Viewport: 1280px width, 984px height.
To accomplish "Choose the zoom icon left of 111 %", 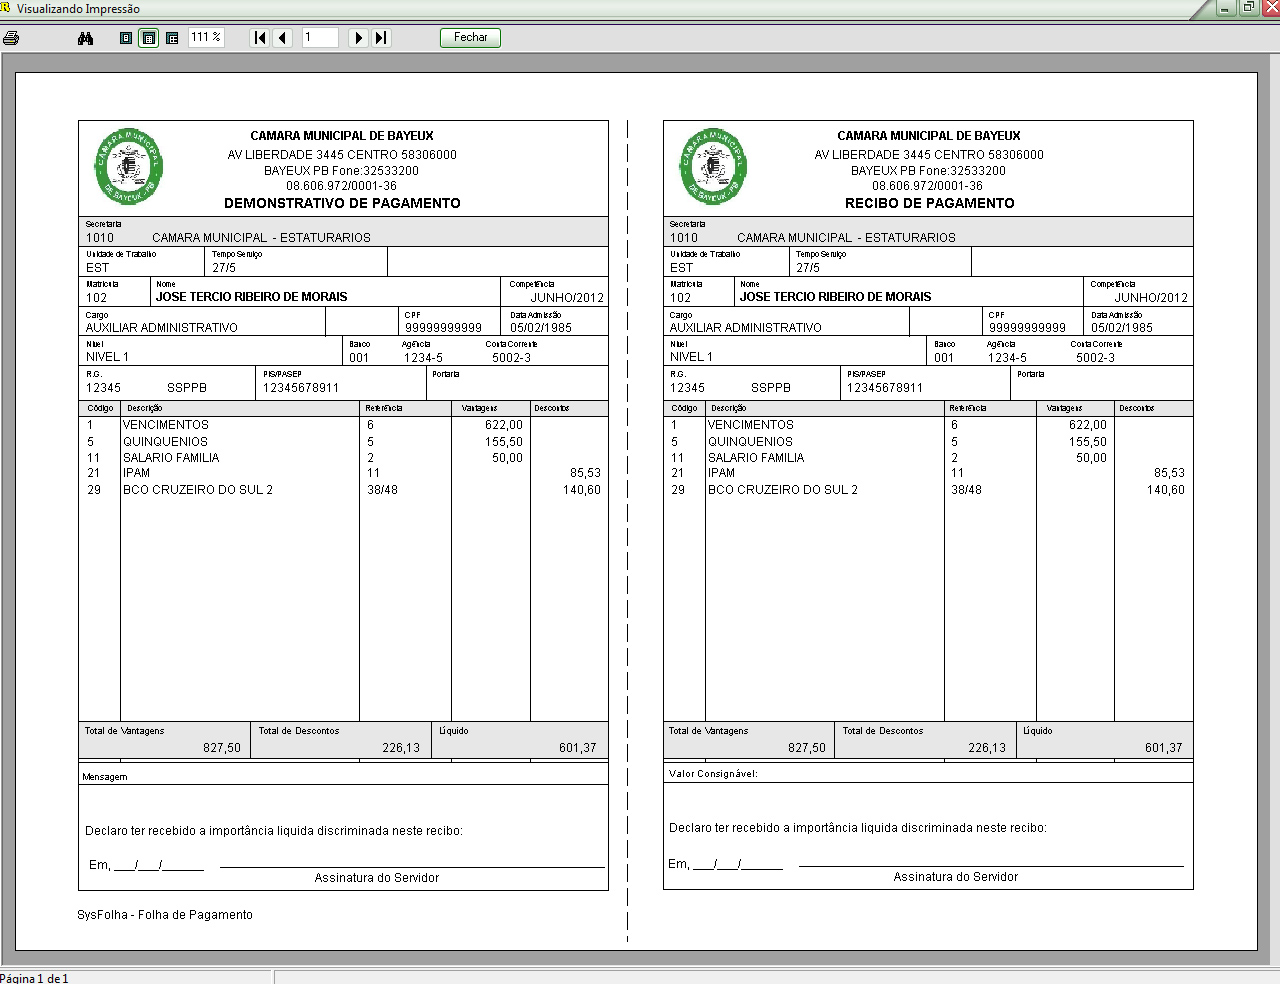I will click(172, 38).
